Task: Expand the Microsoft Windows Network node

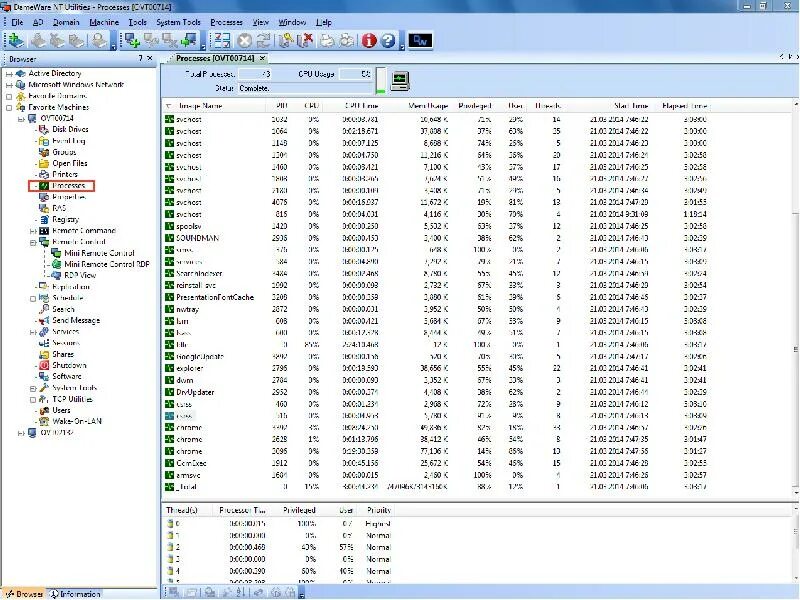Action: pos(9,85)
